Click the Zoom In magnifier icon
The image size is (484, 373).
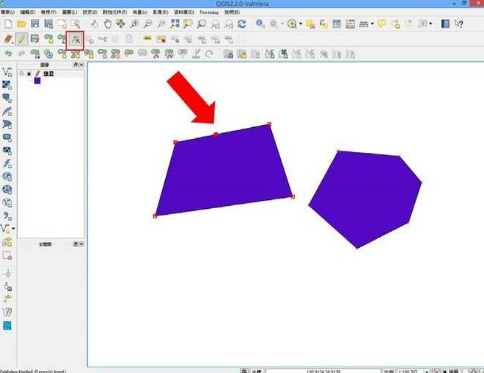pos(134,24)
